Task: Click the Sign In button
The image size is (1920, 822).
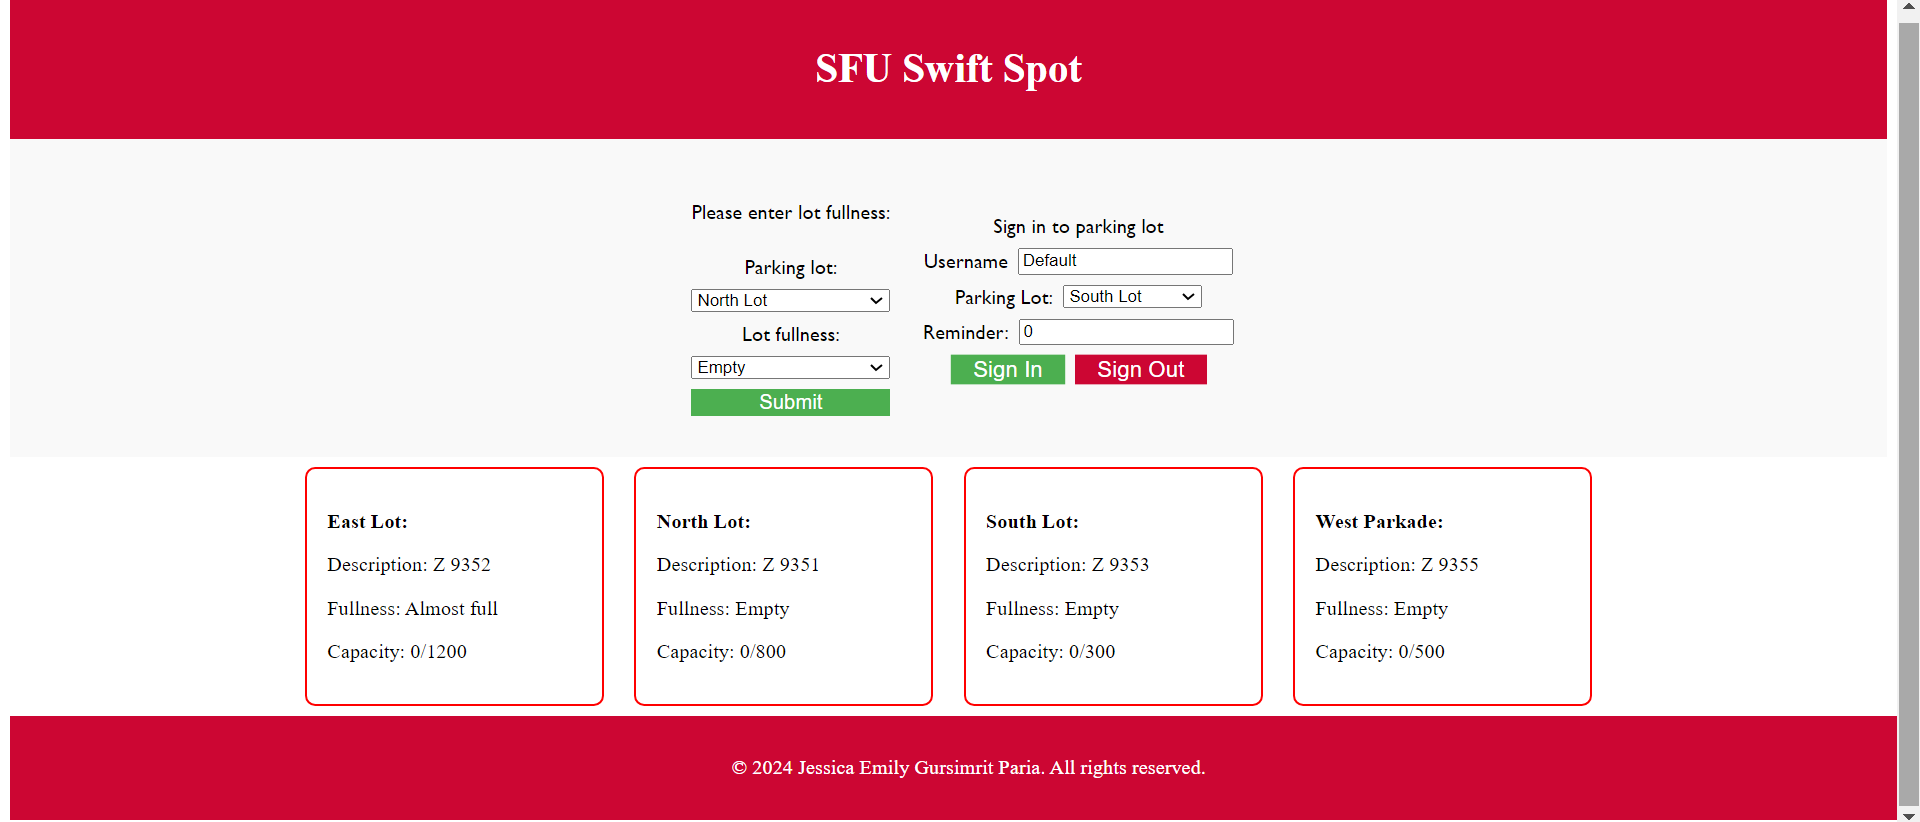Action: tap(1008, 369)
